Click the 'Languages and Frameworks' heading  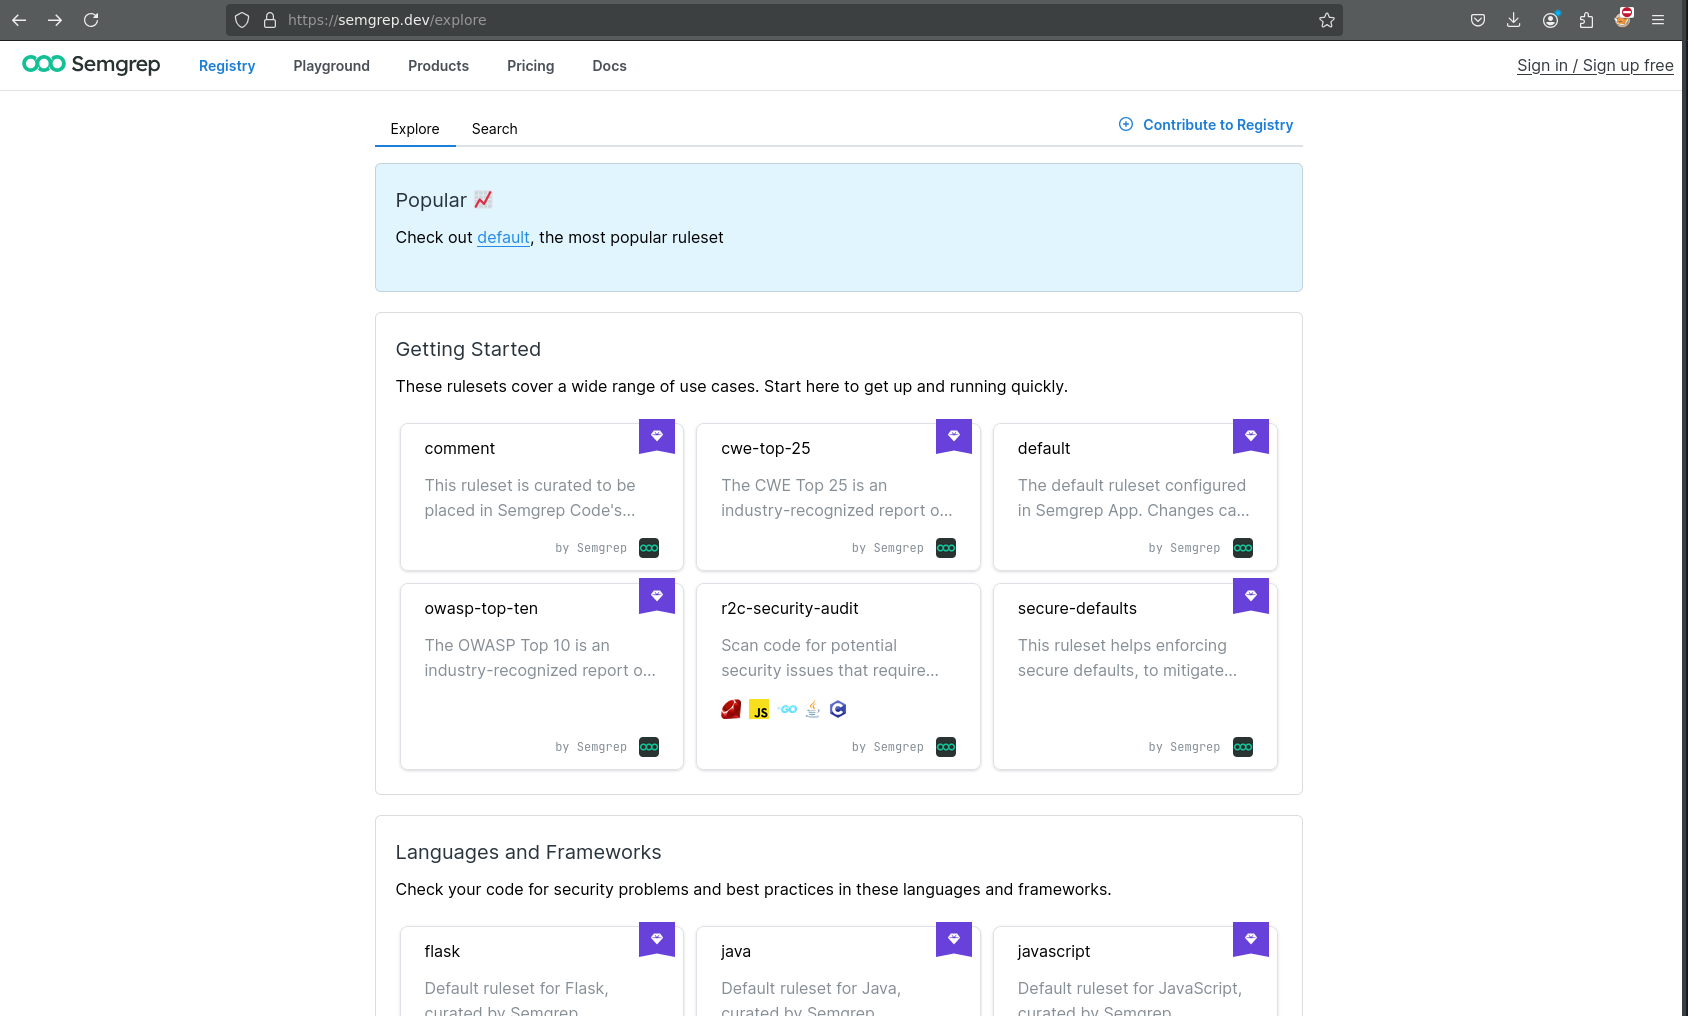click(x=528, y=852)
